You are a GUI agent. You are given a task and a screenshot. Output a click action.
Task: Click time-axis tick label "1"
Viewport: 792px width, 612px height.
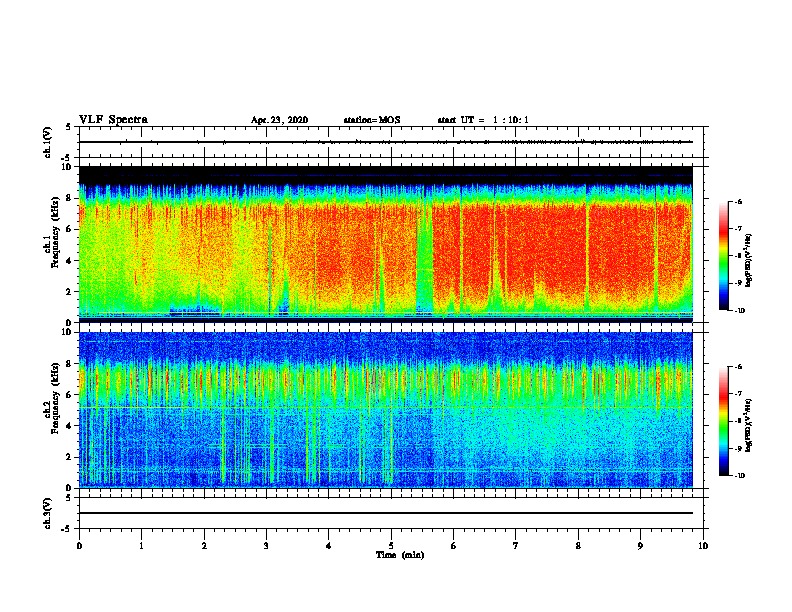pyautogui.click(x=141, y=546)
